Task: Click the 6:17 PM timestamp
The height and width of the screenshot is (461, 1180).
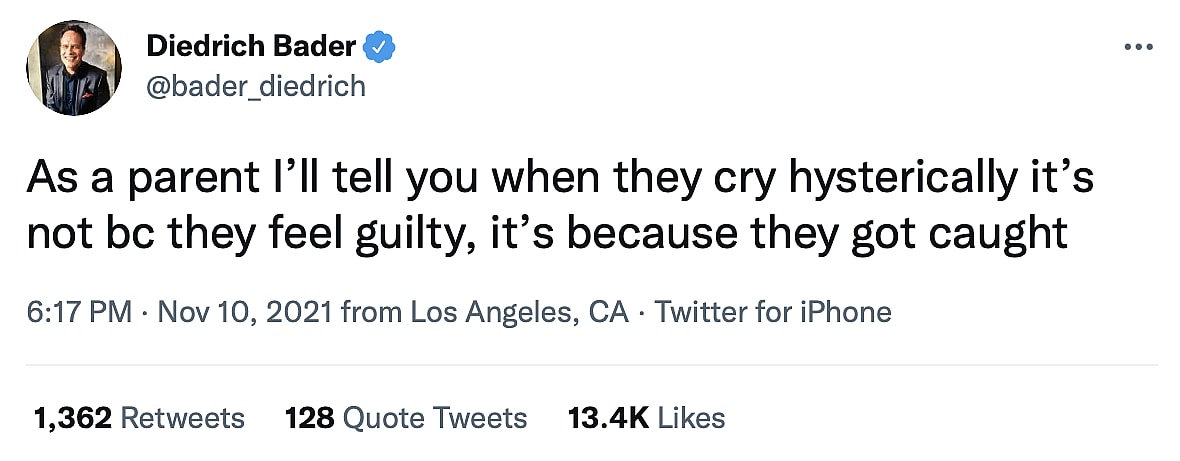Action: point(79,313)
